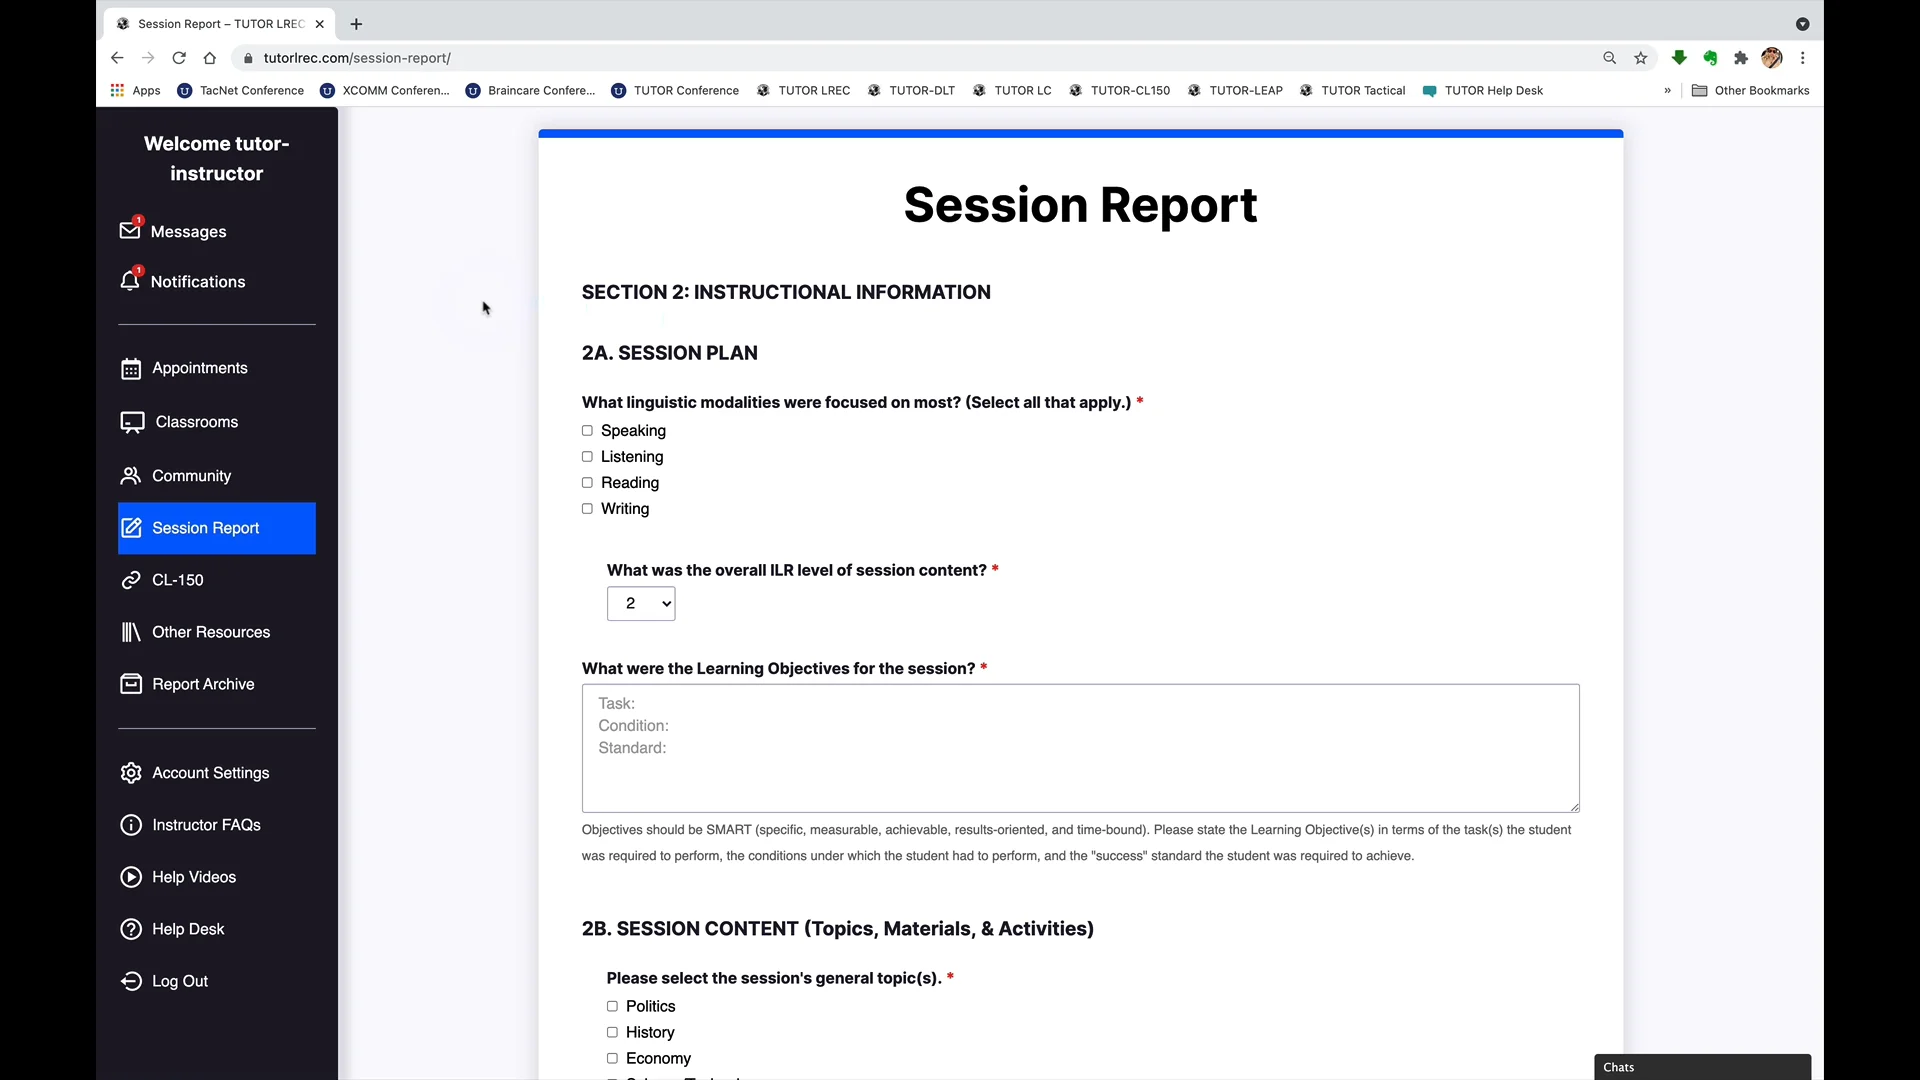Open the browser extensions puzzle icon
Image resolution: width=1920 pixels, height=1080 pixels.
1741,58
